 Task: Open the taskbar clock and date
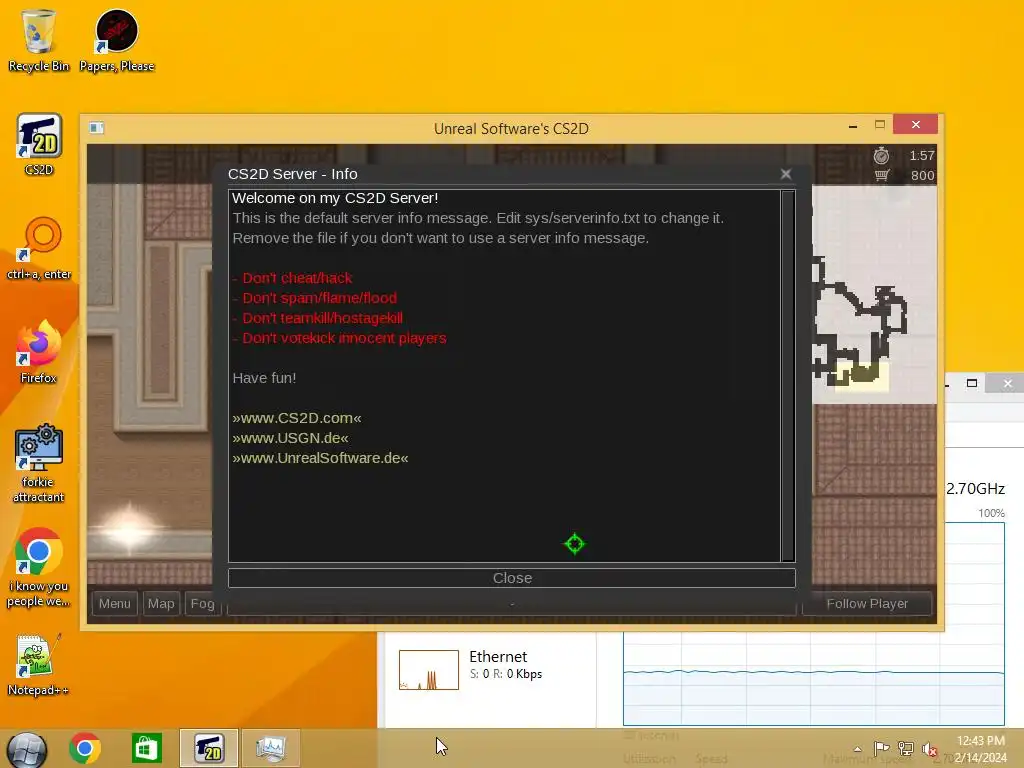tap(980, 749)
